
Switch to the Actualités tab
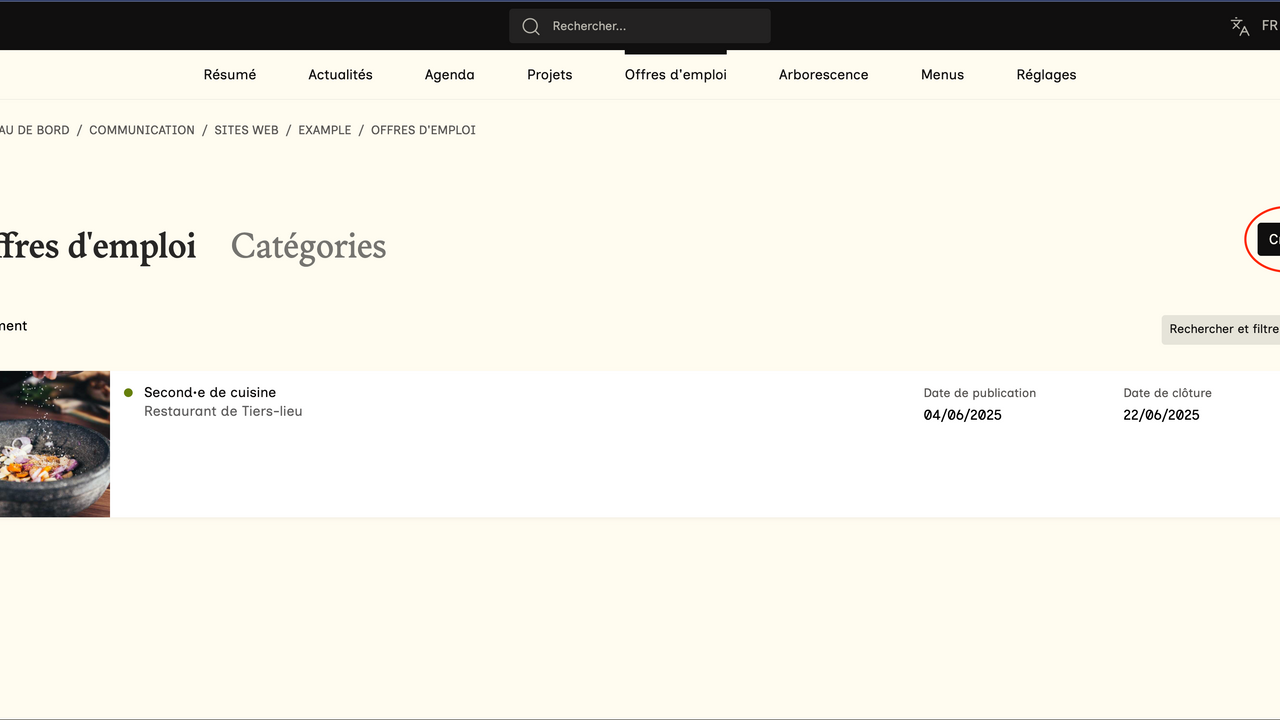tap(340, 75)
